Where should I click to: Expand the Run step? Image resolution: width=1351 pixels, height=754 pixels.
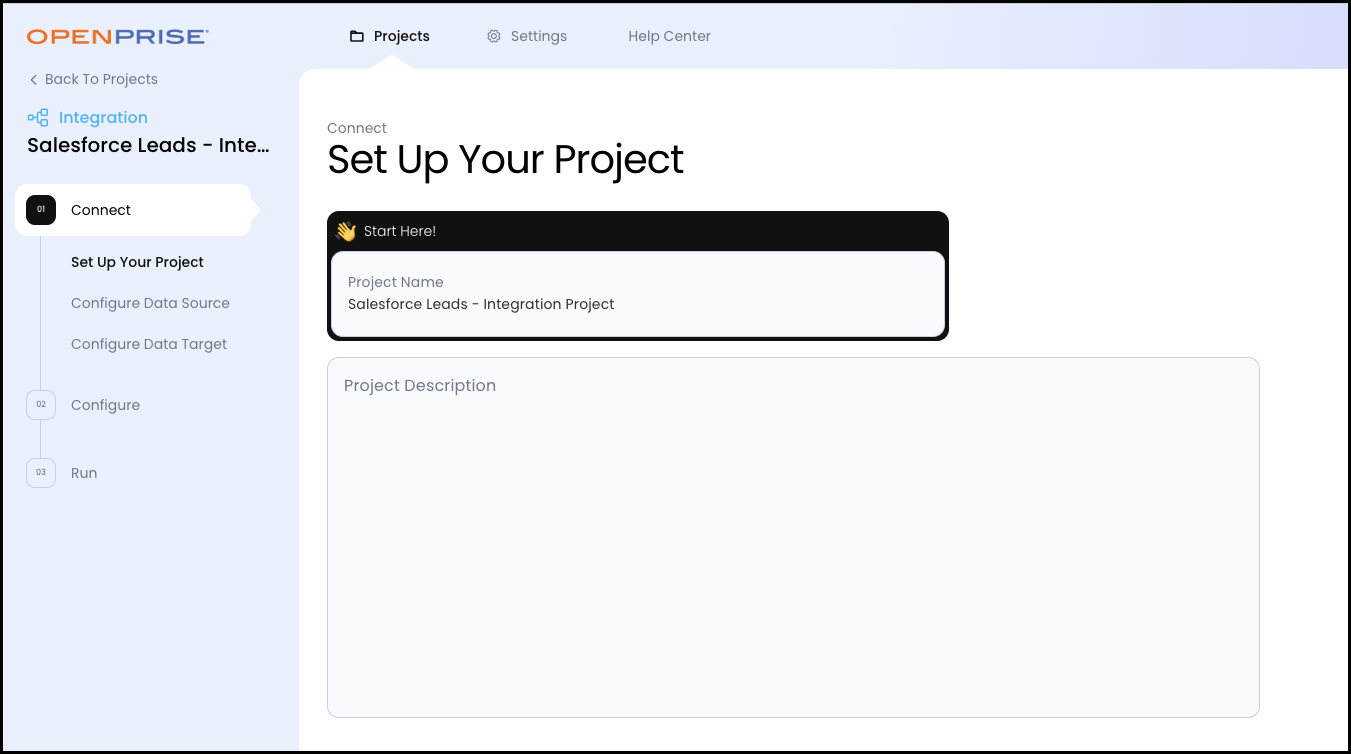click(84, 473)
